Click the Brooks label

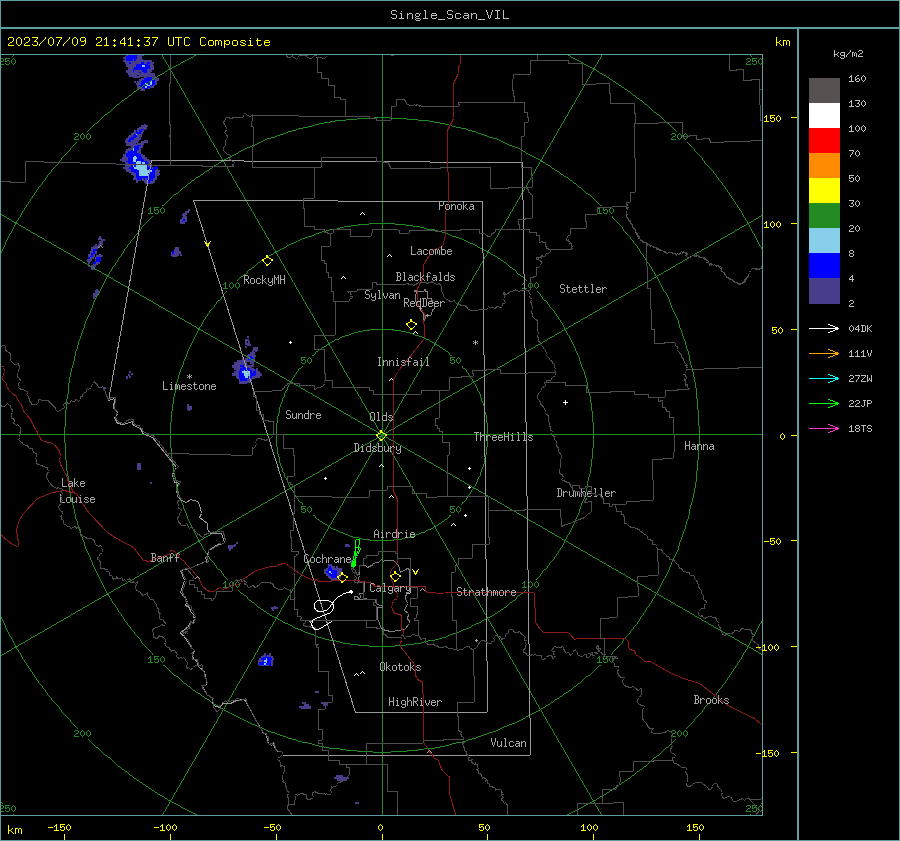click(x=711, y=700)
